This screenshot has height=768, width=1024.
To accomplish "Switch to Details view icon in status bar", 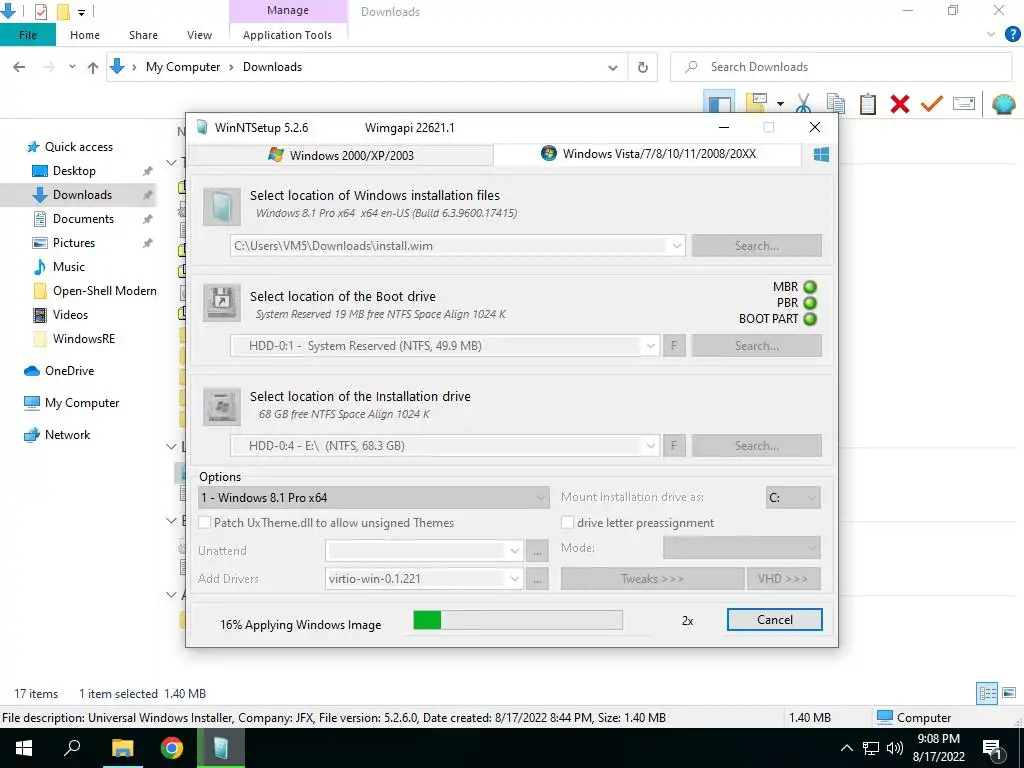I will click(987, 693).
